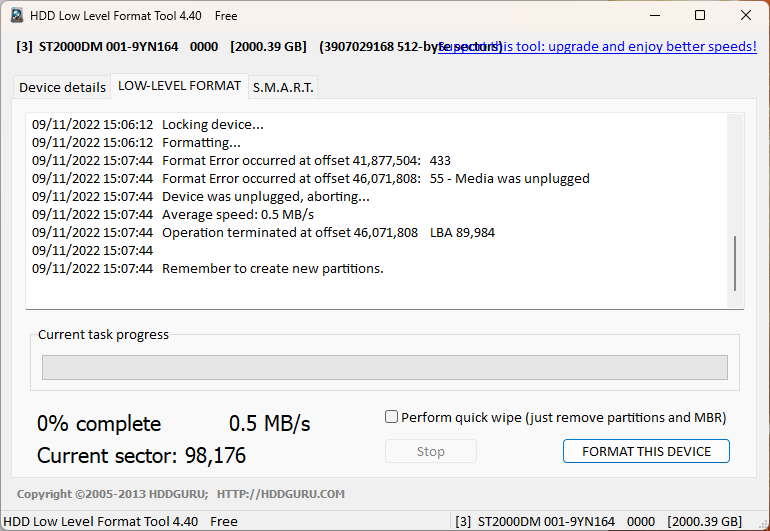The height and width of the screenshot is (531, 770).
Task: Switch to the Device details tab
Action: 62,87
